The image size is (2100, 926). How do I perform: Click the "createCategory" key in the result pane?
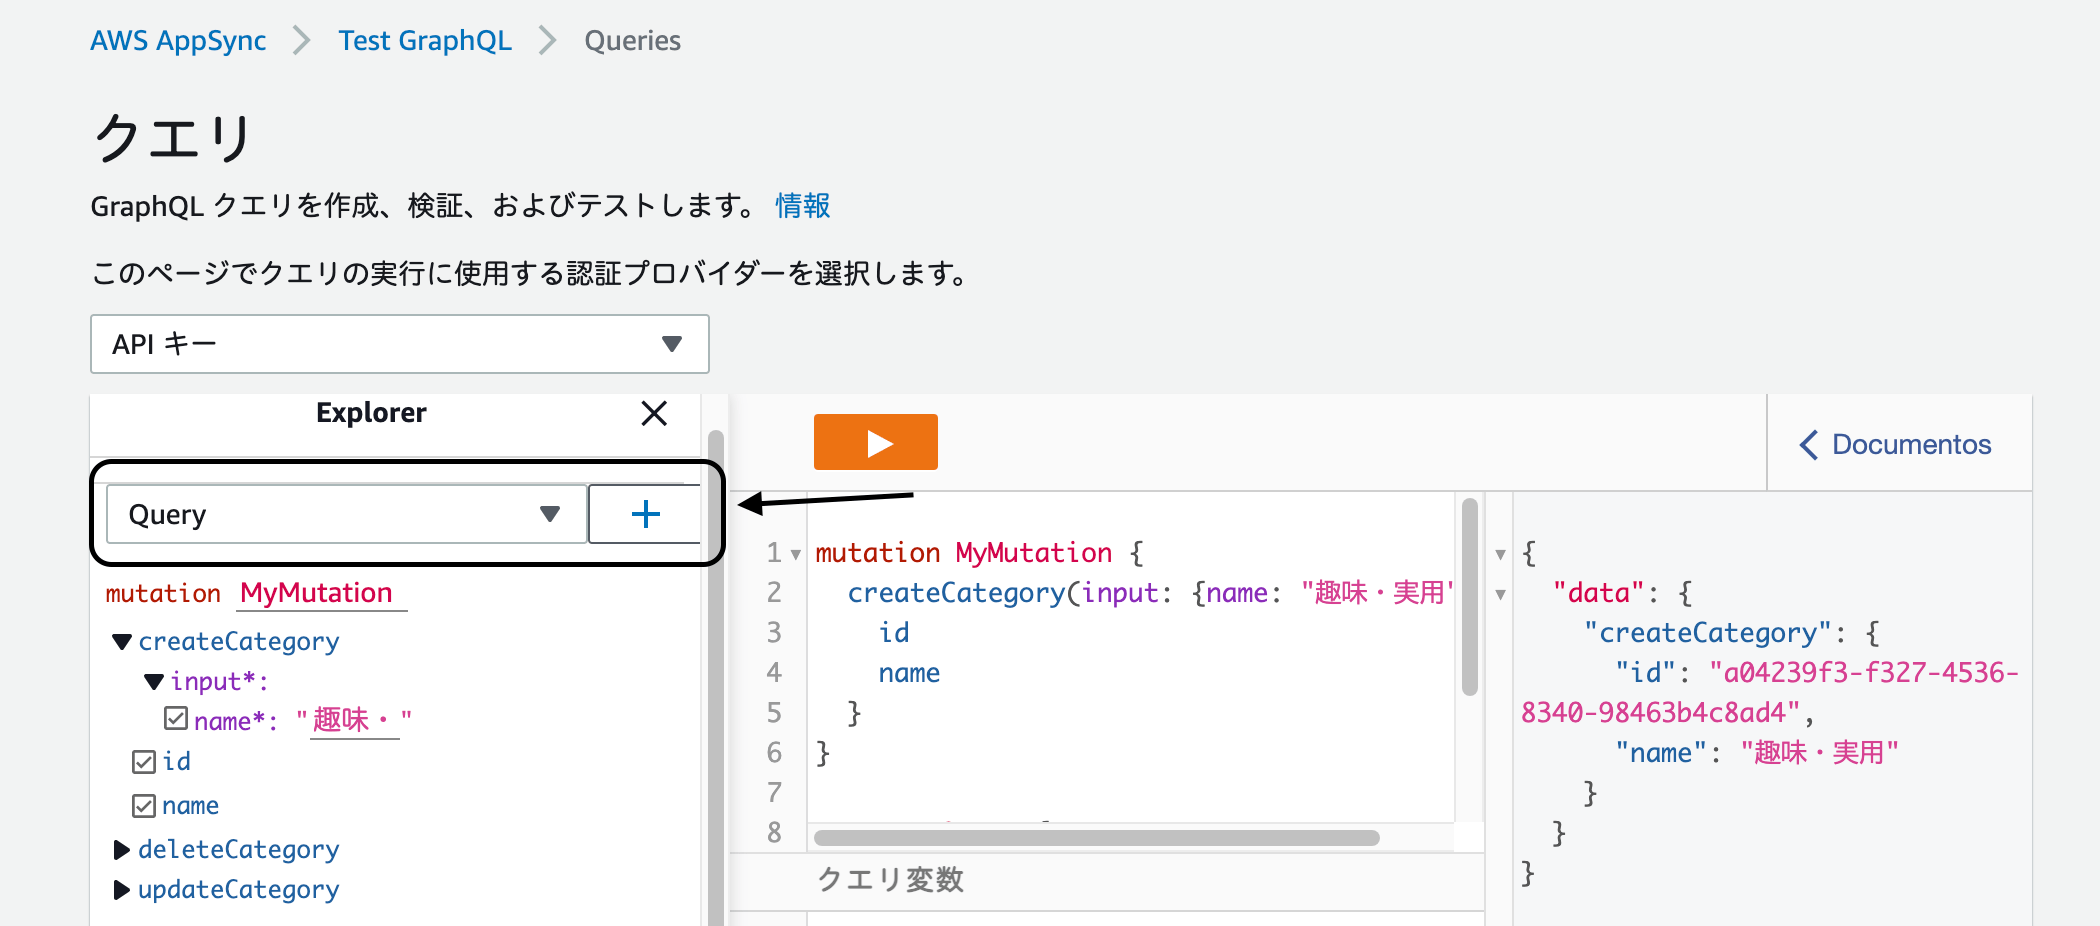click(x=1708, y=633)
